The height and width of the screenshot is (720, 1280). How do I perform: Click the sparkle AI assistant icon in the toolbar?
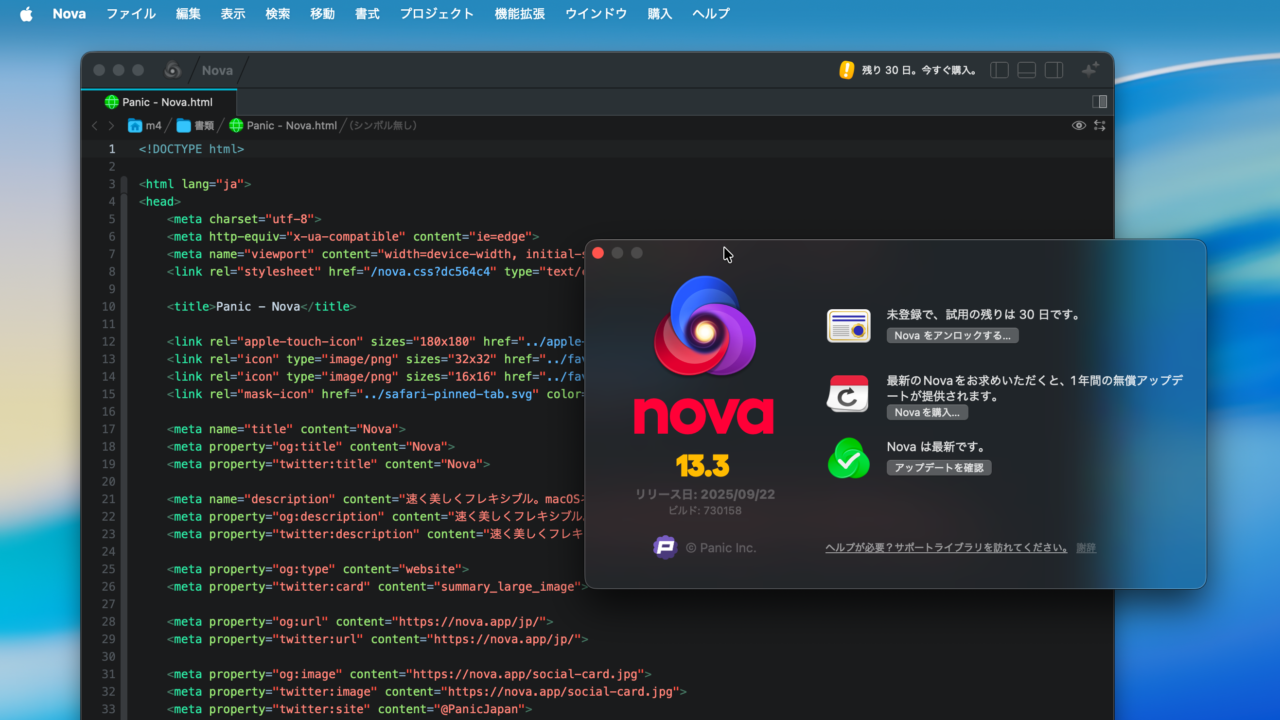[x=1089, y=69]
